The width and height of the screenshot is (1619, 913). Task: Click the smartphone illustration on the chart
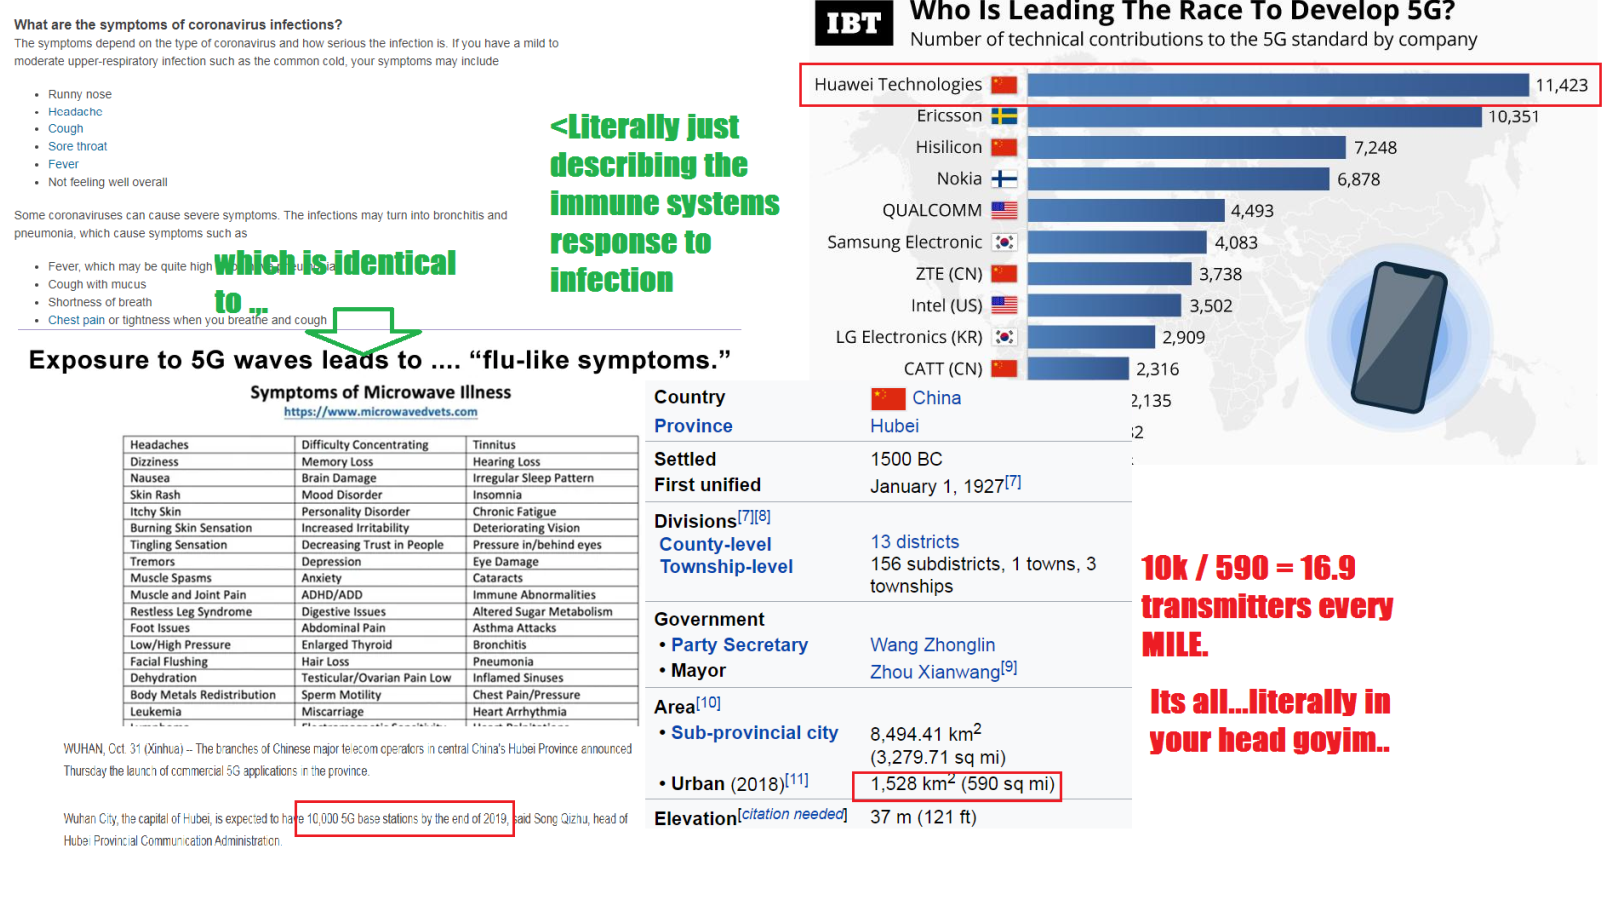[1398, 338]
